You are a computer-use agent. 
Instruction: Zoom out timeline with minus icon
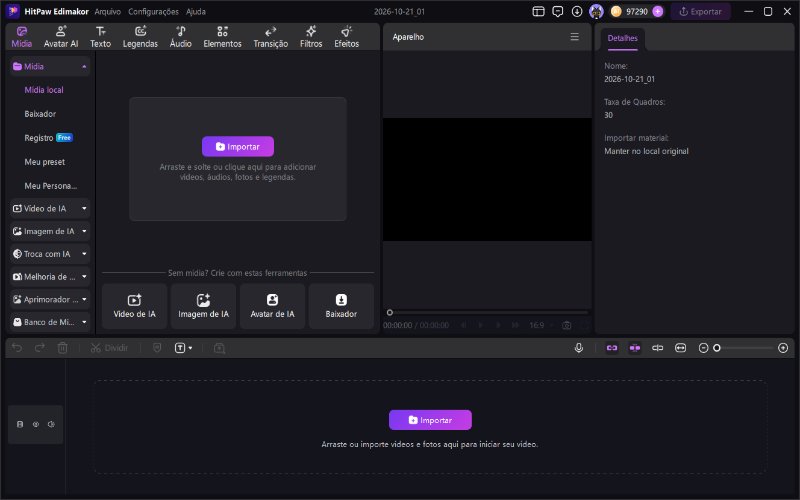(x=703, y=348)
